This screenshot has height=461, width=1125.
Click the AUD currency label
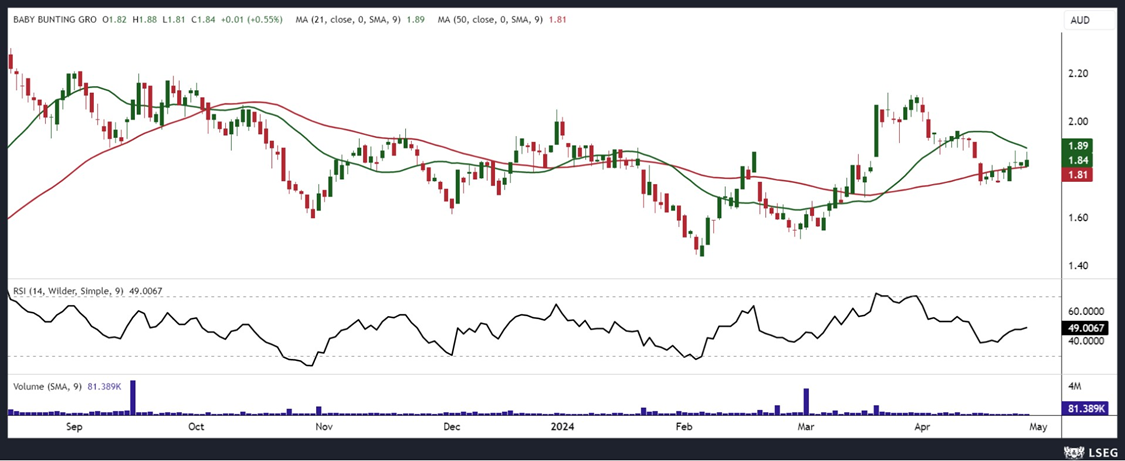point(1078,21)
